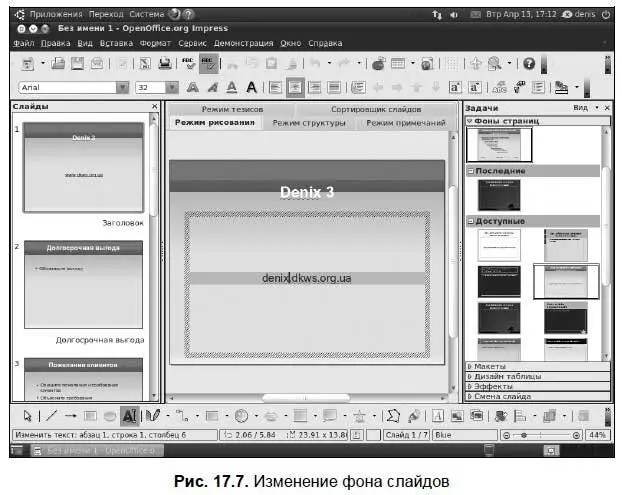Click the Zoom magnifier icon

tap(495, 63)
